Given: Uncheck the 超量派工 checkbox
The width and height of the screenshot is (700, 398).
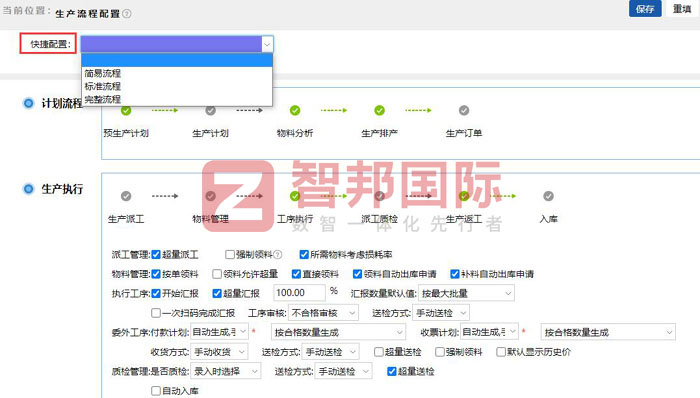Looking at the screenshot, I should (x=156, y=255).
